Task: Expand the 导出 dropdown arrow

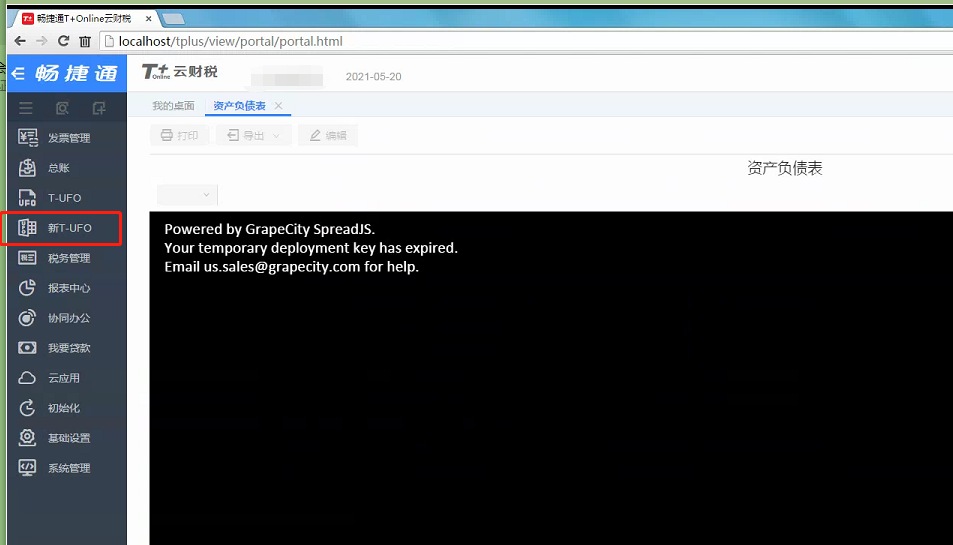Action: tap(277, 135)
